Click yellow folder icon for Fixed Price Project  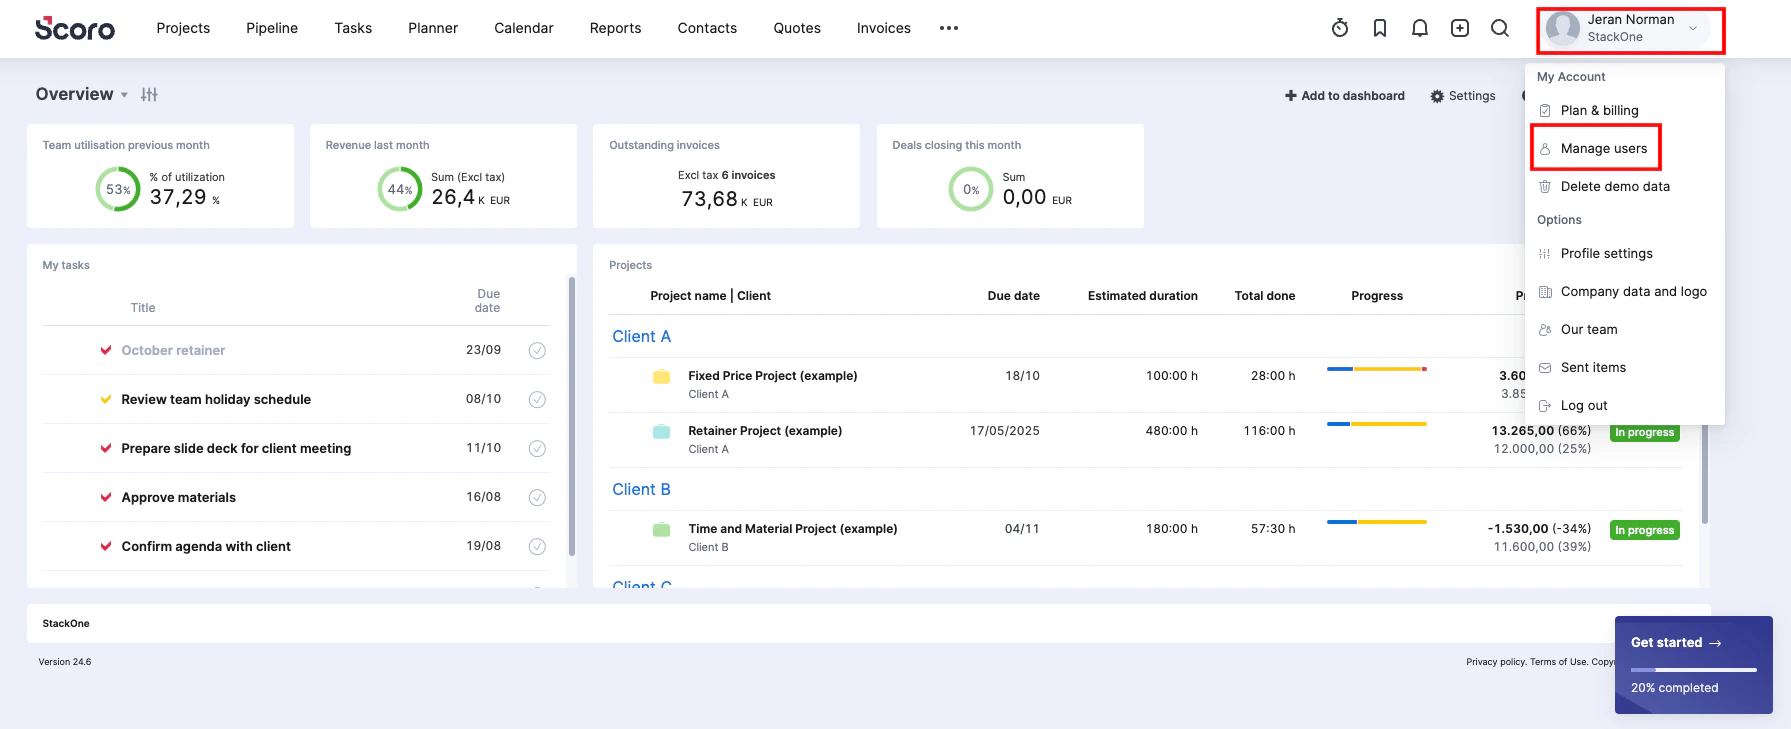(x=661, y=377)
